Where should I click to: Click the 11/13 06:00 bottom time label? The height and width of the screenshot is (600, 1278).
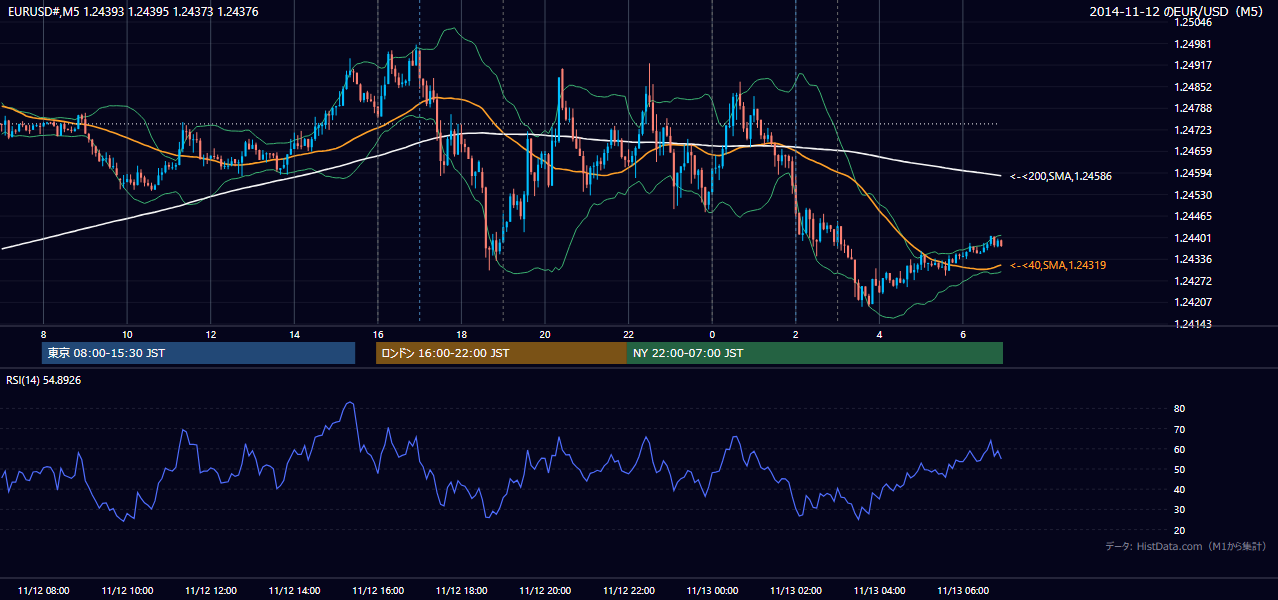point(963,591)
